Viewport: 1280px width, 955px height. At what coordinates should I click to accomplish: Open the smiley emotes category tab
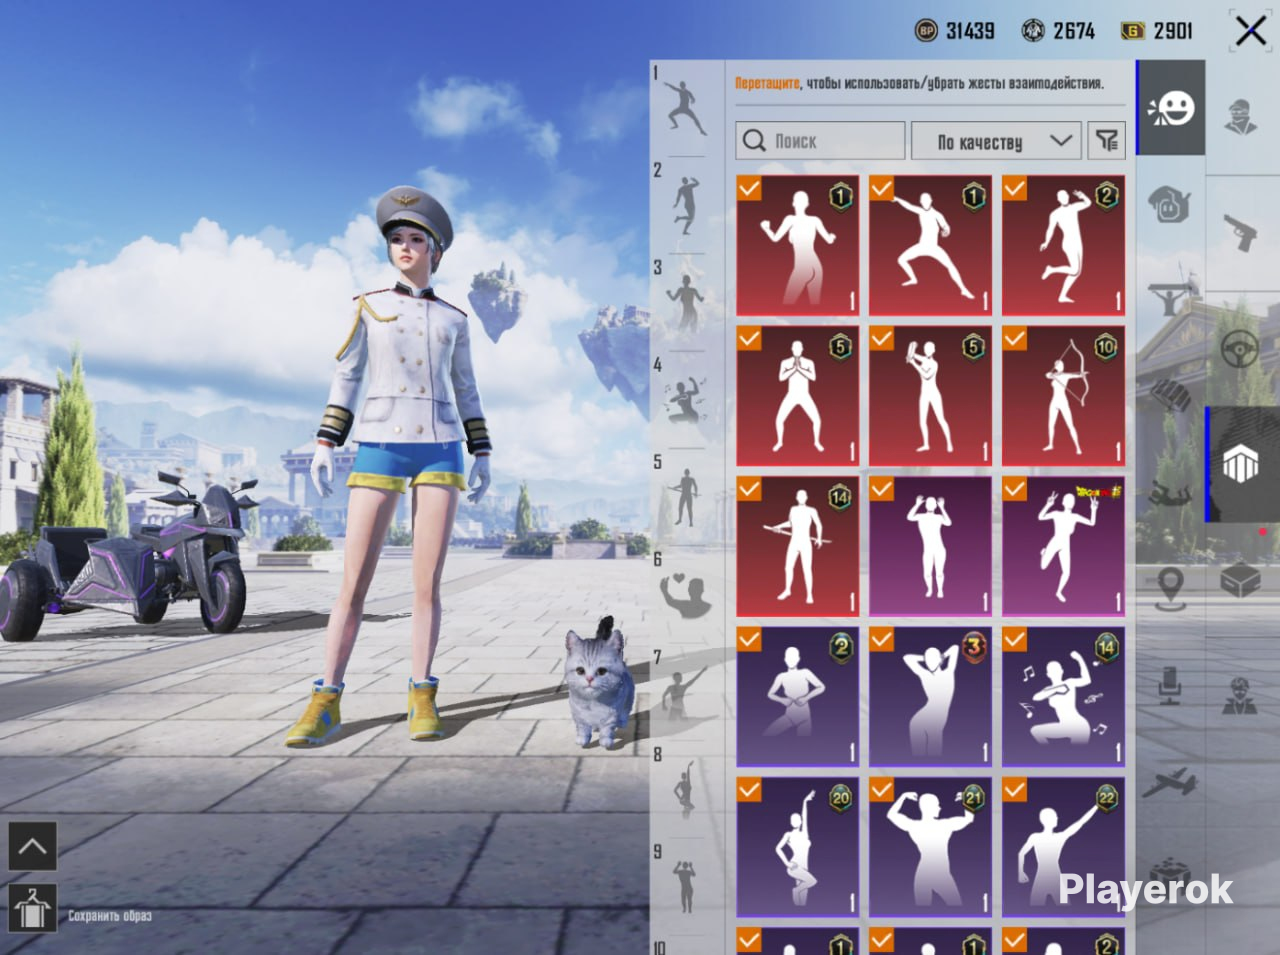pyautogui.click(x=1171, y=108)
